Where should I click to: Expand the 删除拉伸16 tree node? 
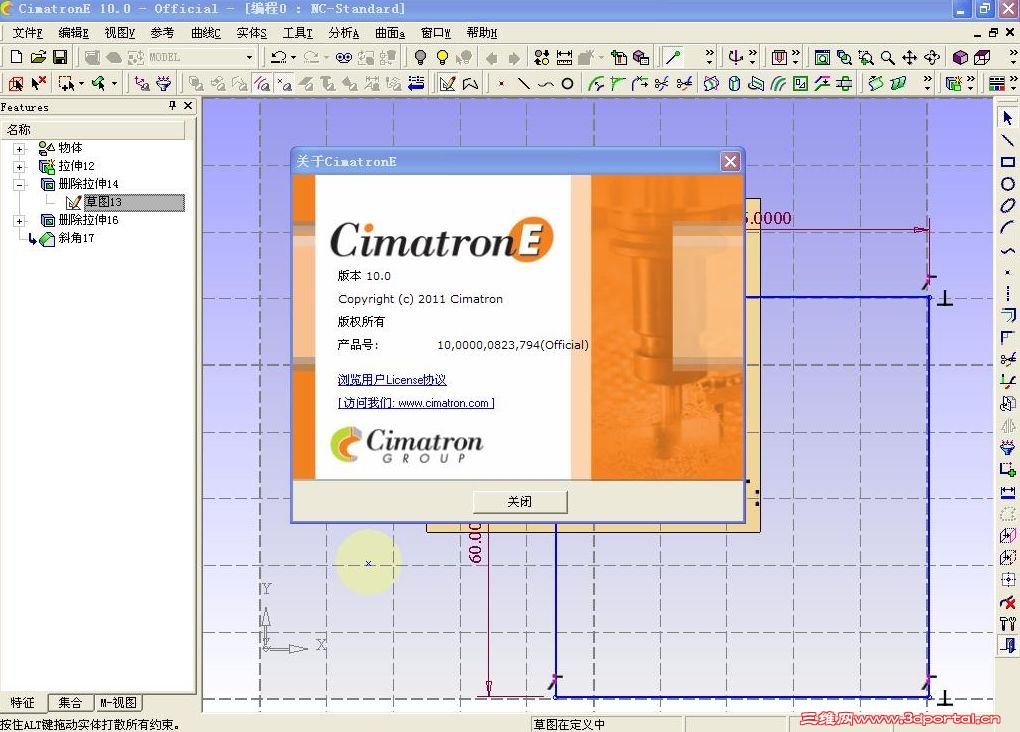point(20,221)
